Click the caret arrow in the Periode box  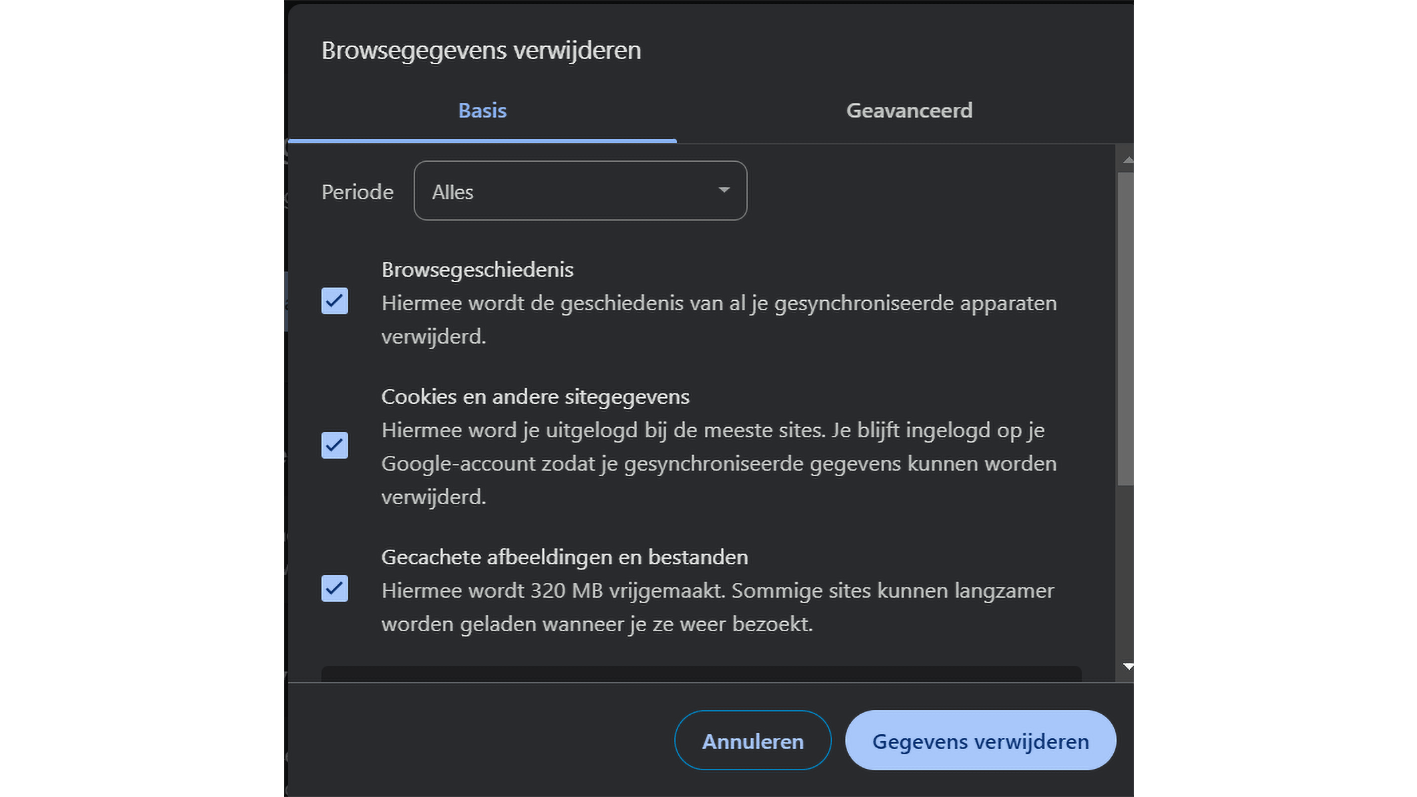coord(724,190)
